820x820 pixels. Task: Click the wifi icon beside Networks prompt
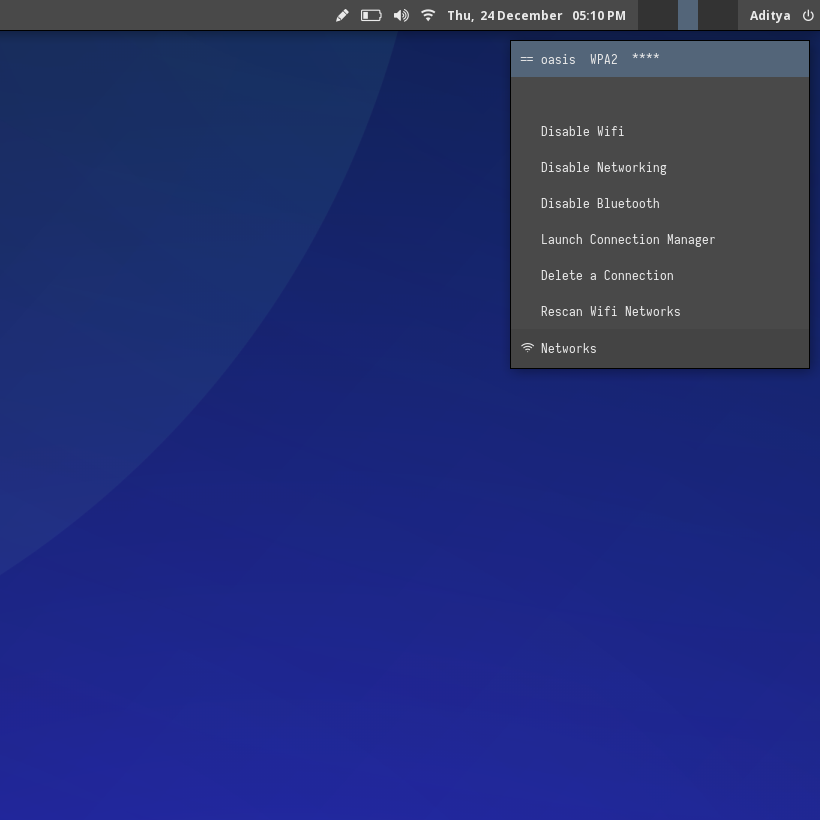(527, 348)
